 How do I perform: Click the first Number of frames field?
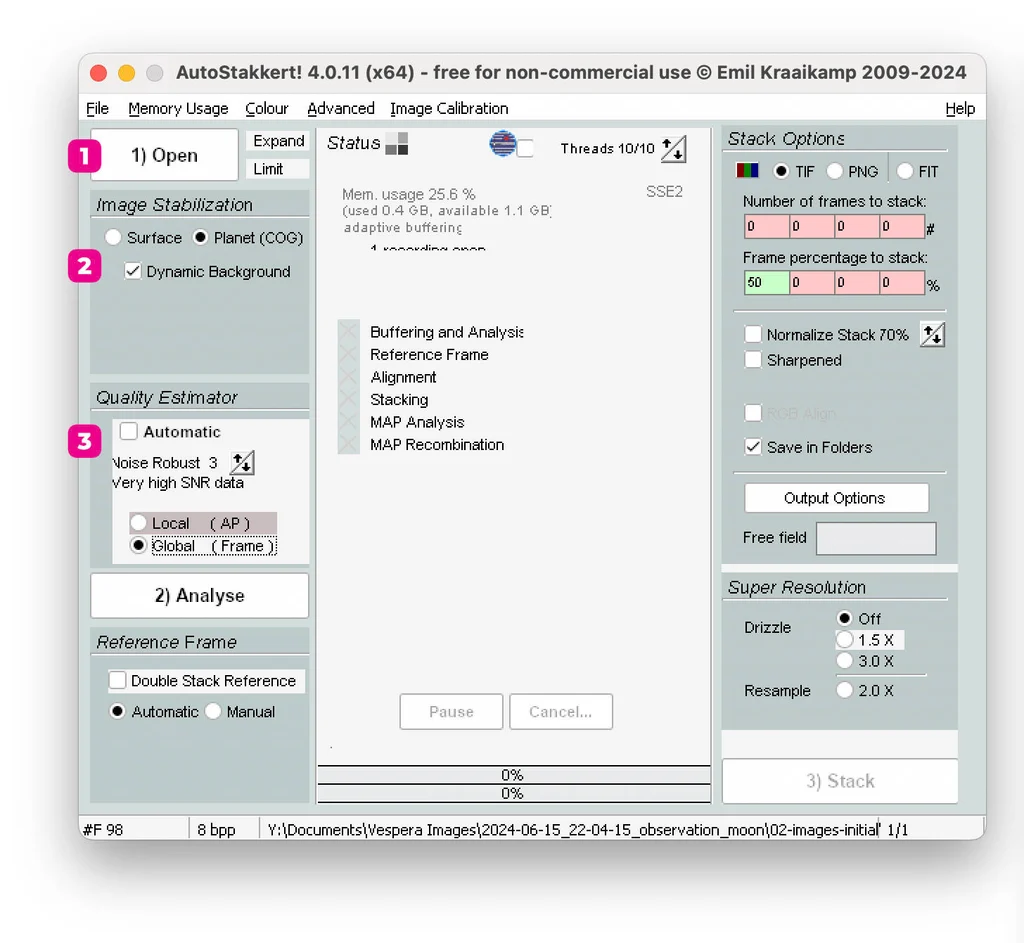[767, 227]
